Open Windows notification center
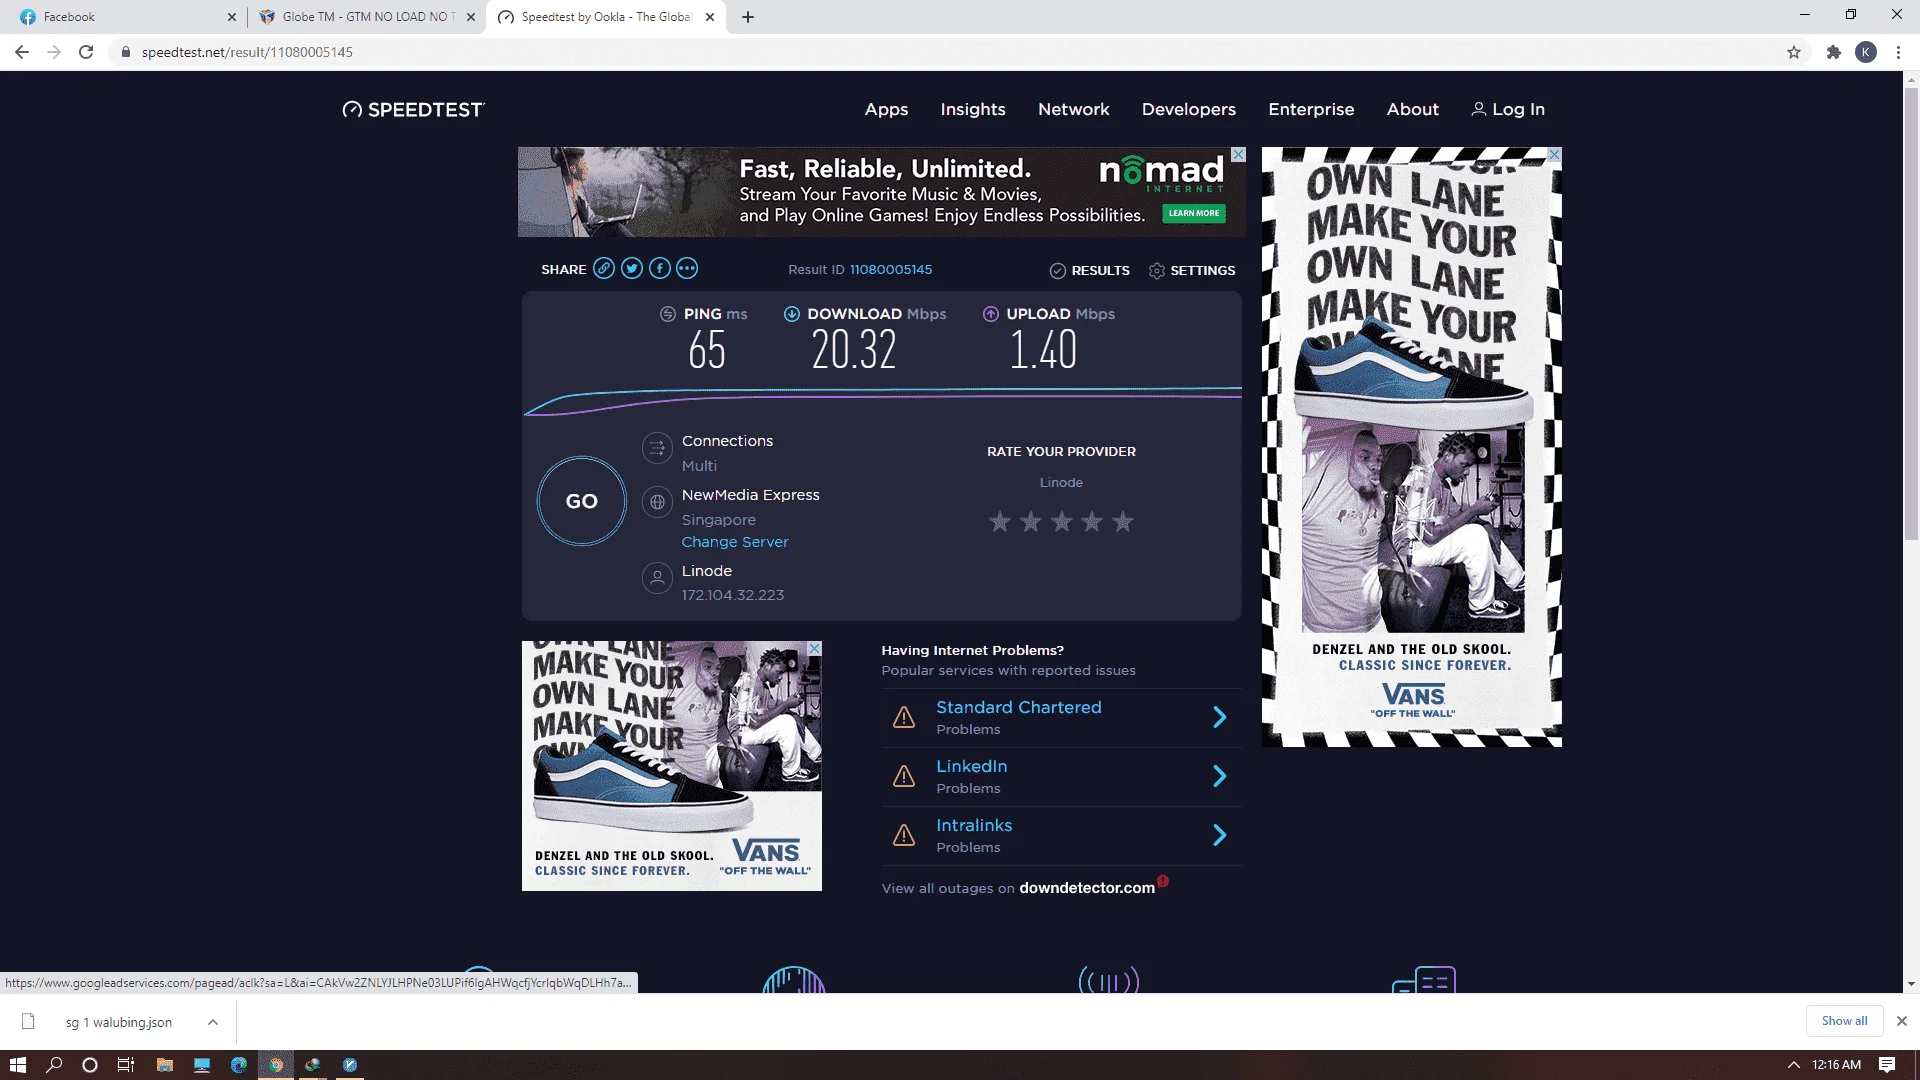The height and width of the screenshot is (1080, 1920). pos(1887,1065)
